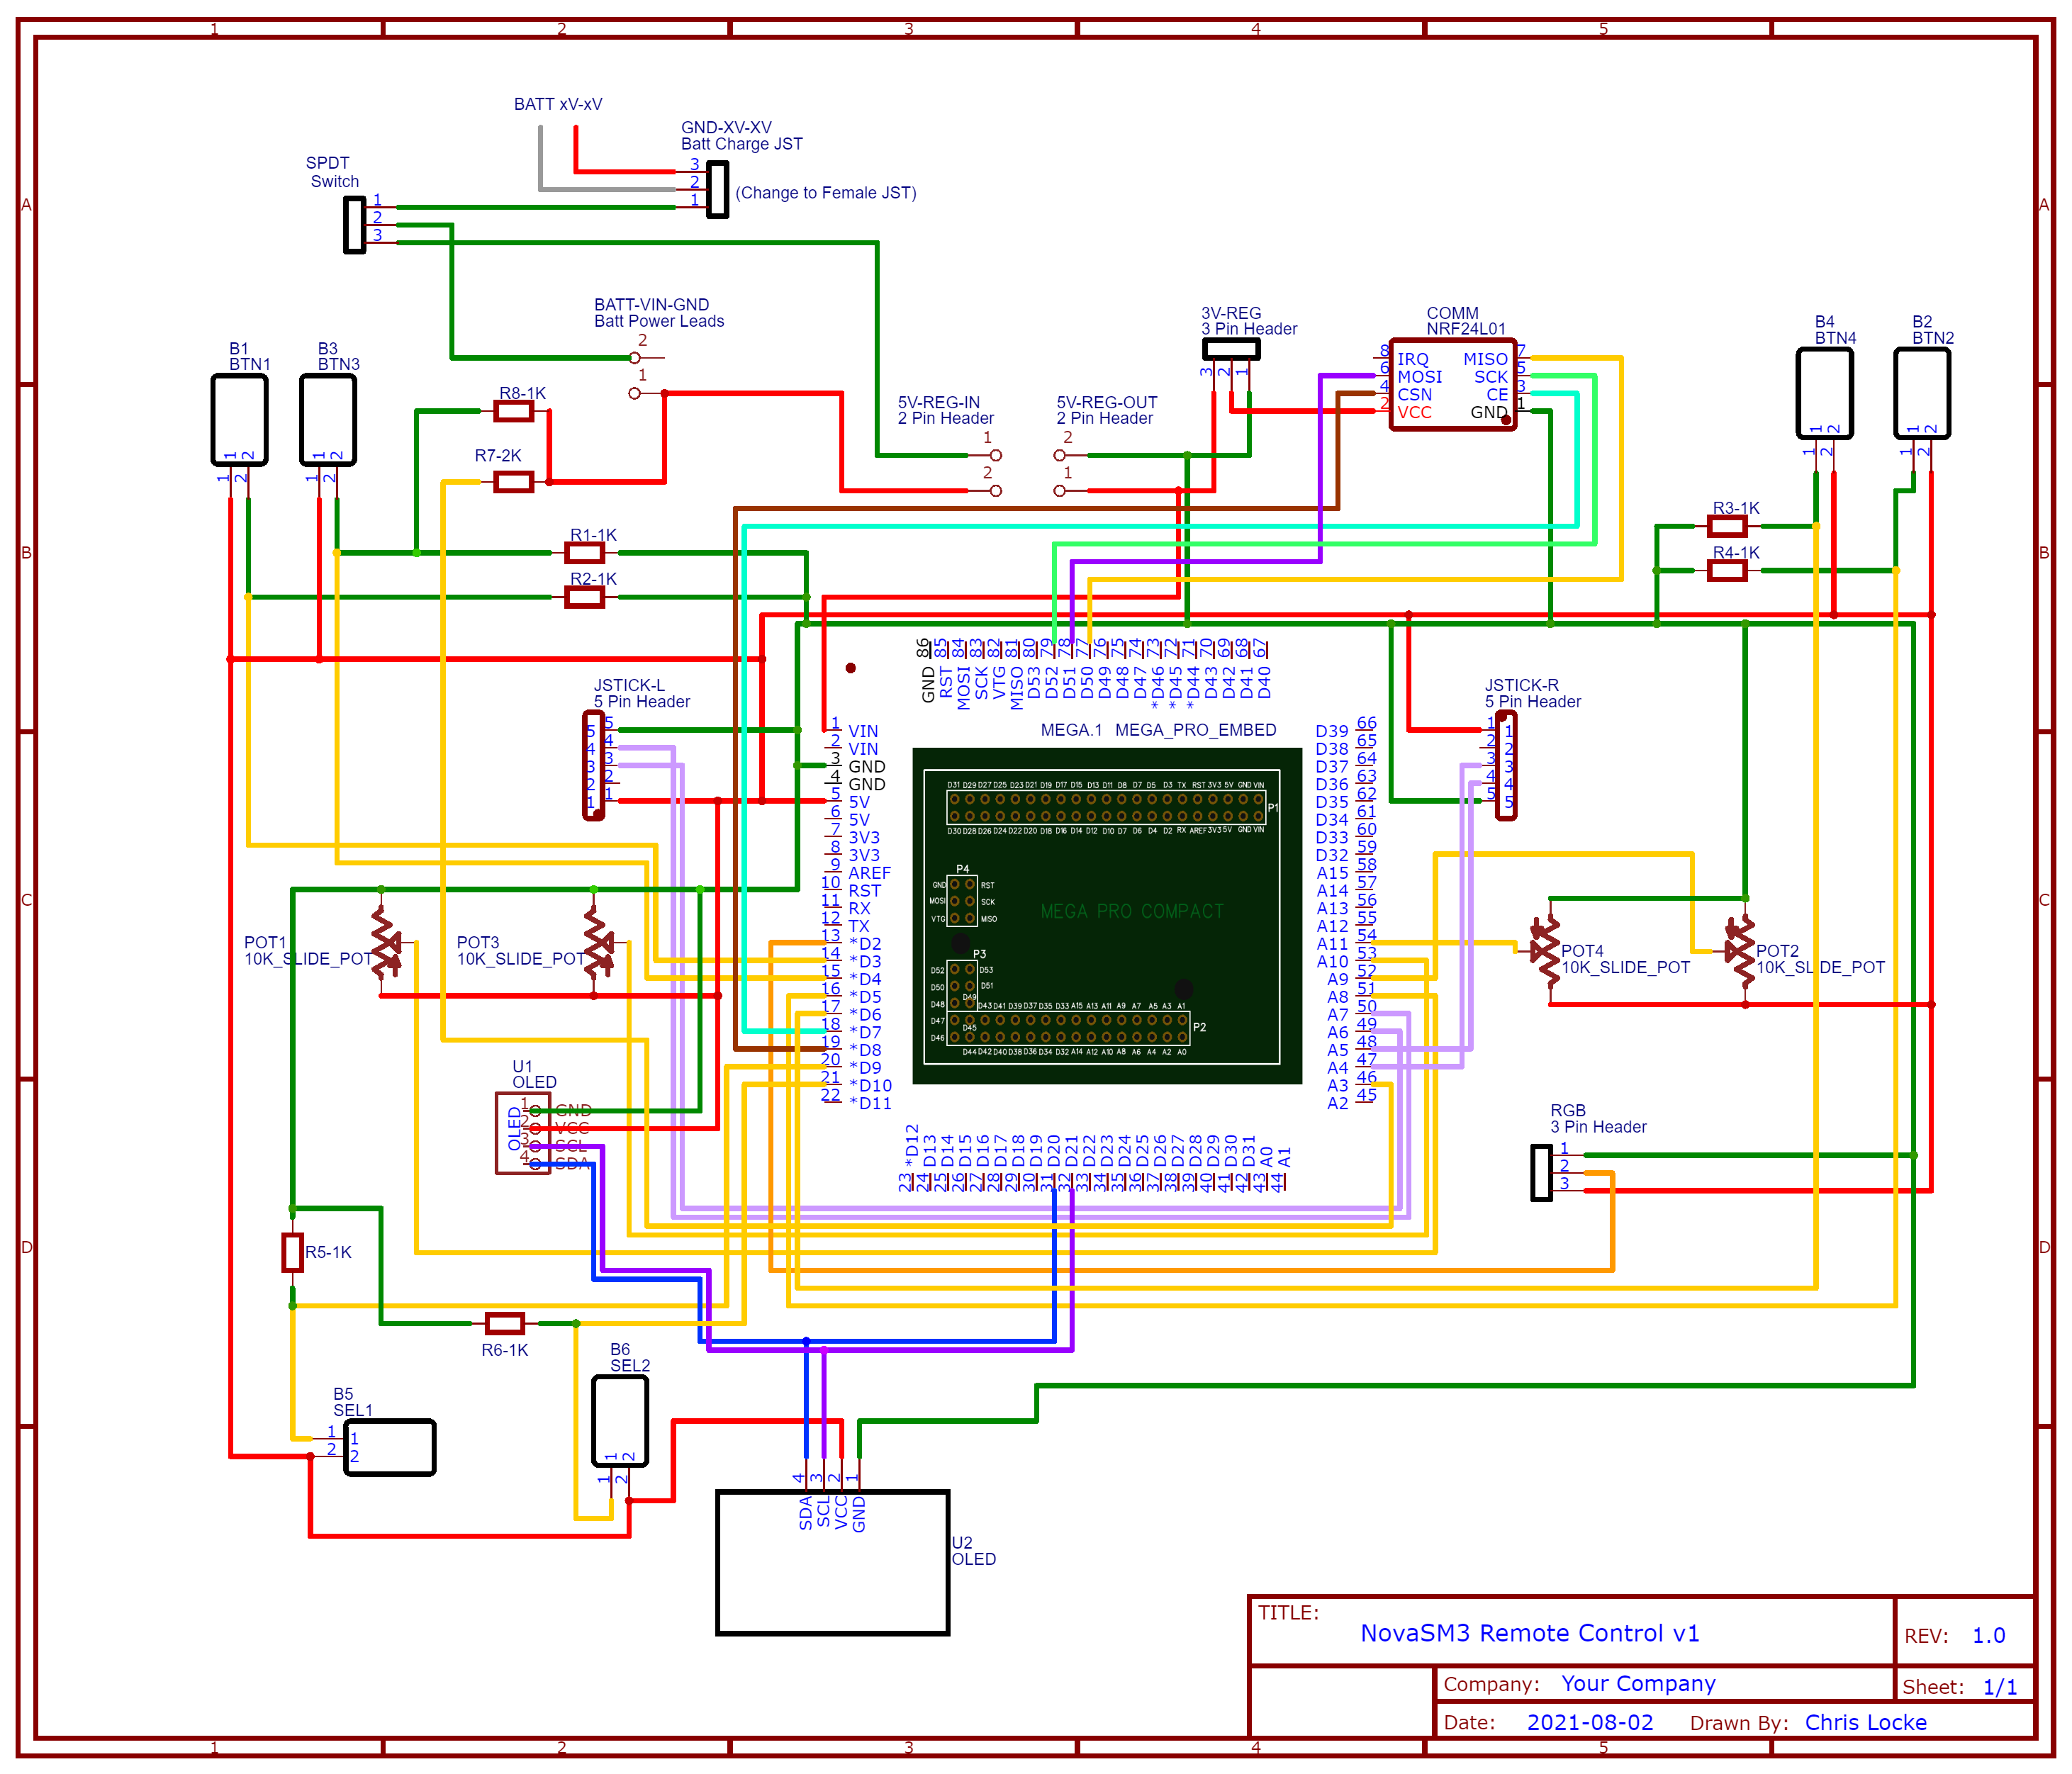Select the B4 BTN4 pushbutton symbol

coord(1825,393)
